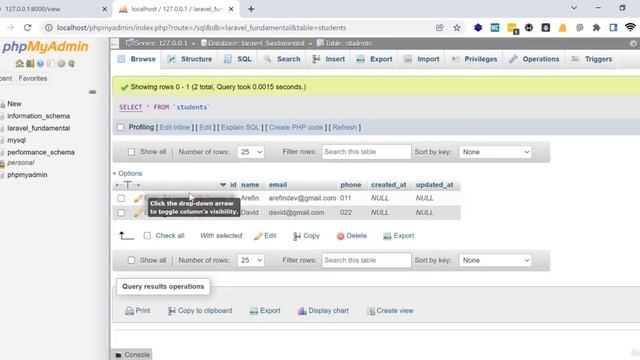Open the Search tab
The width and height of the screenshot is (640, 360).
282,59
